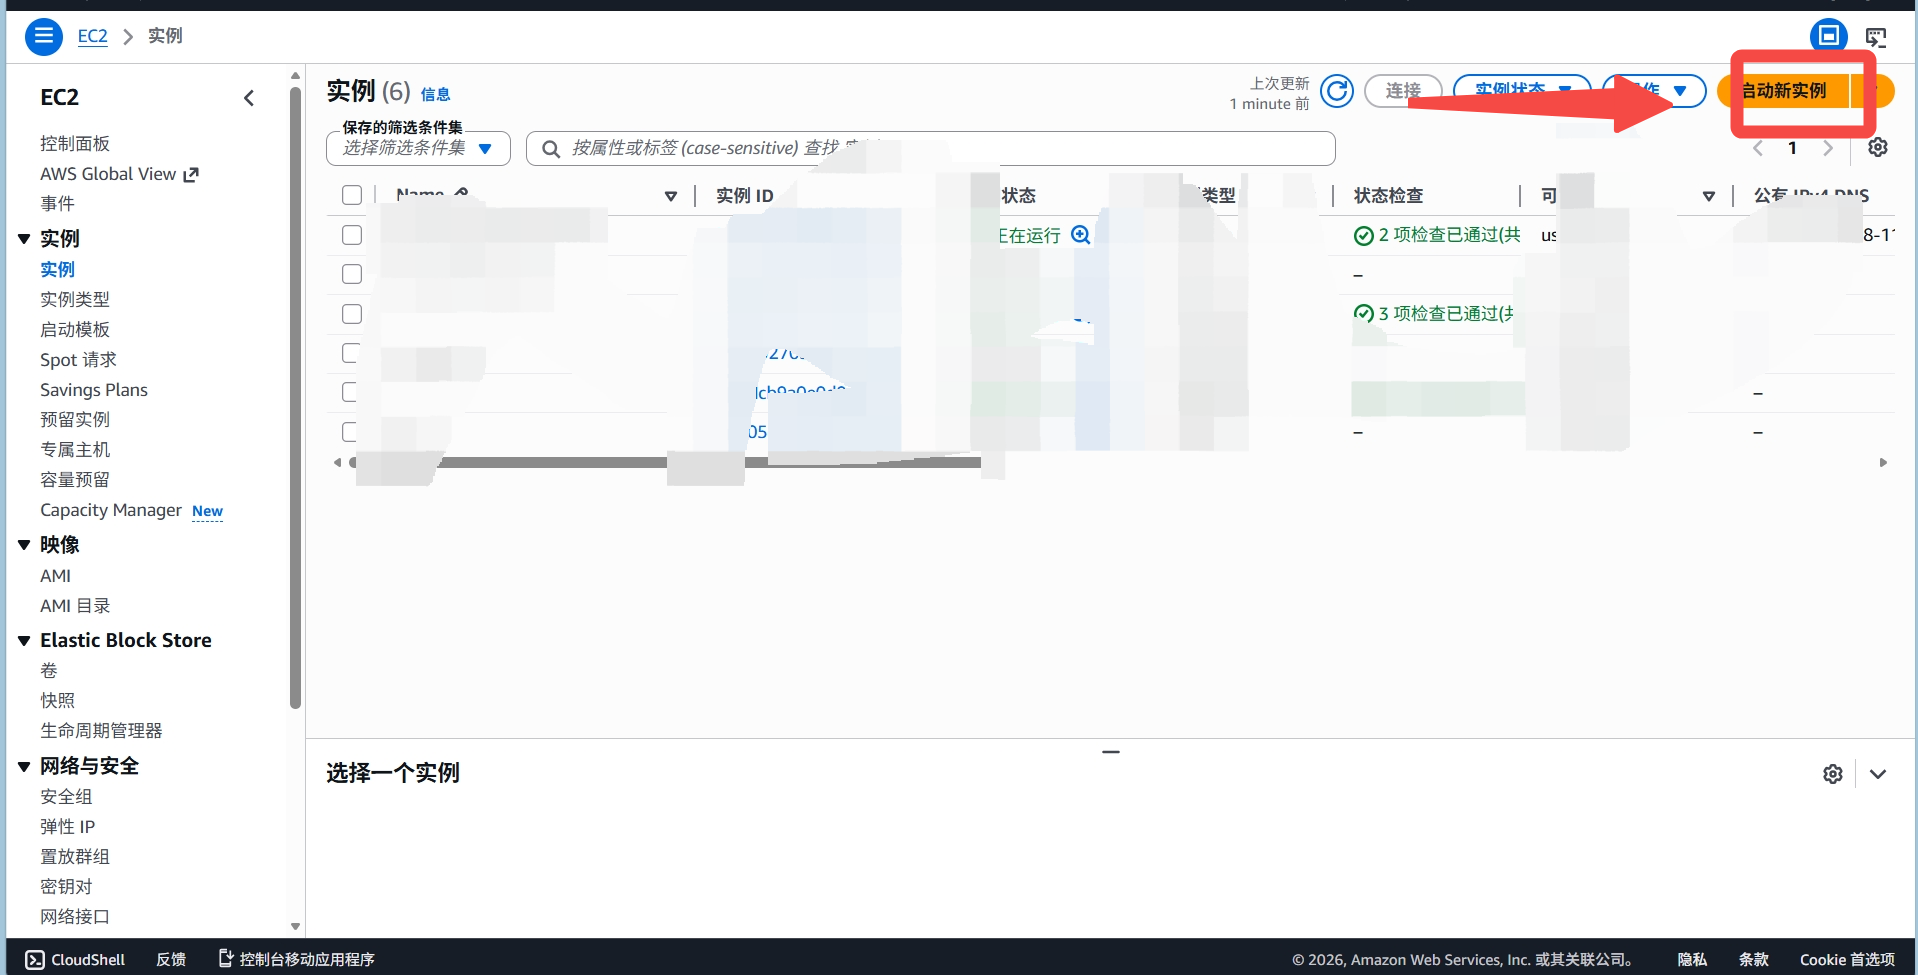
Task: Click the sidebar scrollbar down arrow
Action: coord(295,927)
